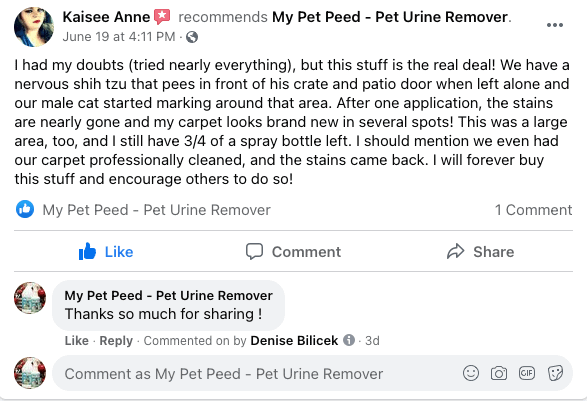Click the emoji smiley icon in comment box
The width and height of the screenshot is (587, 401).
pyautogui.click(x=471, y=373)
